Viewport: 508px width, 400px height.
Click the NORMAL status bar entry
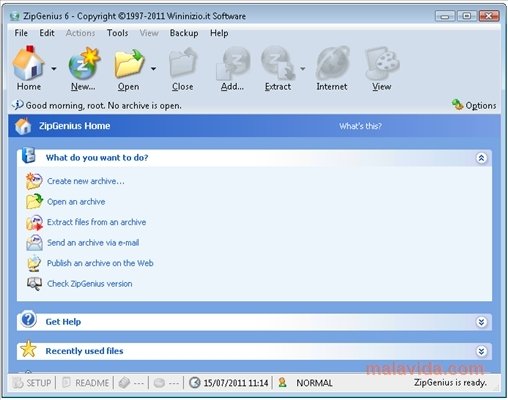(x=314, y=383)
